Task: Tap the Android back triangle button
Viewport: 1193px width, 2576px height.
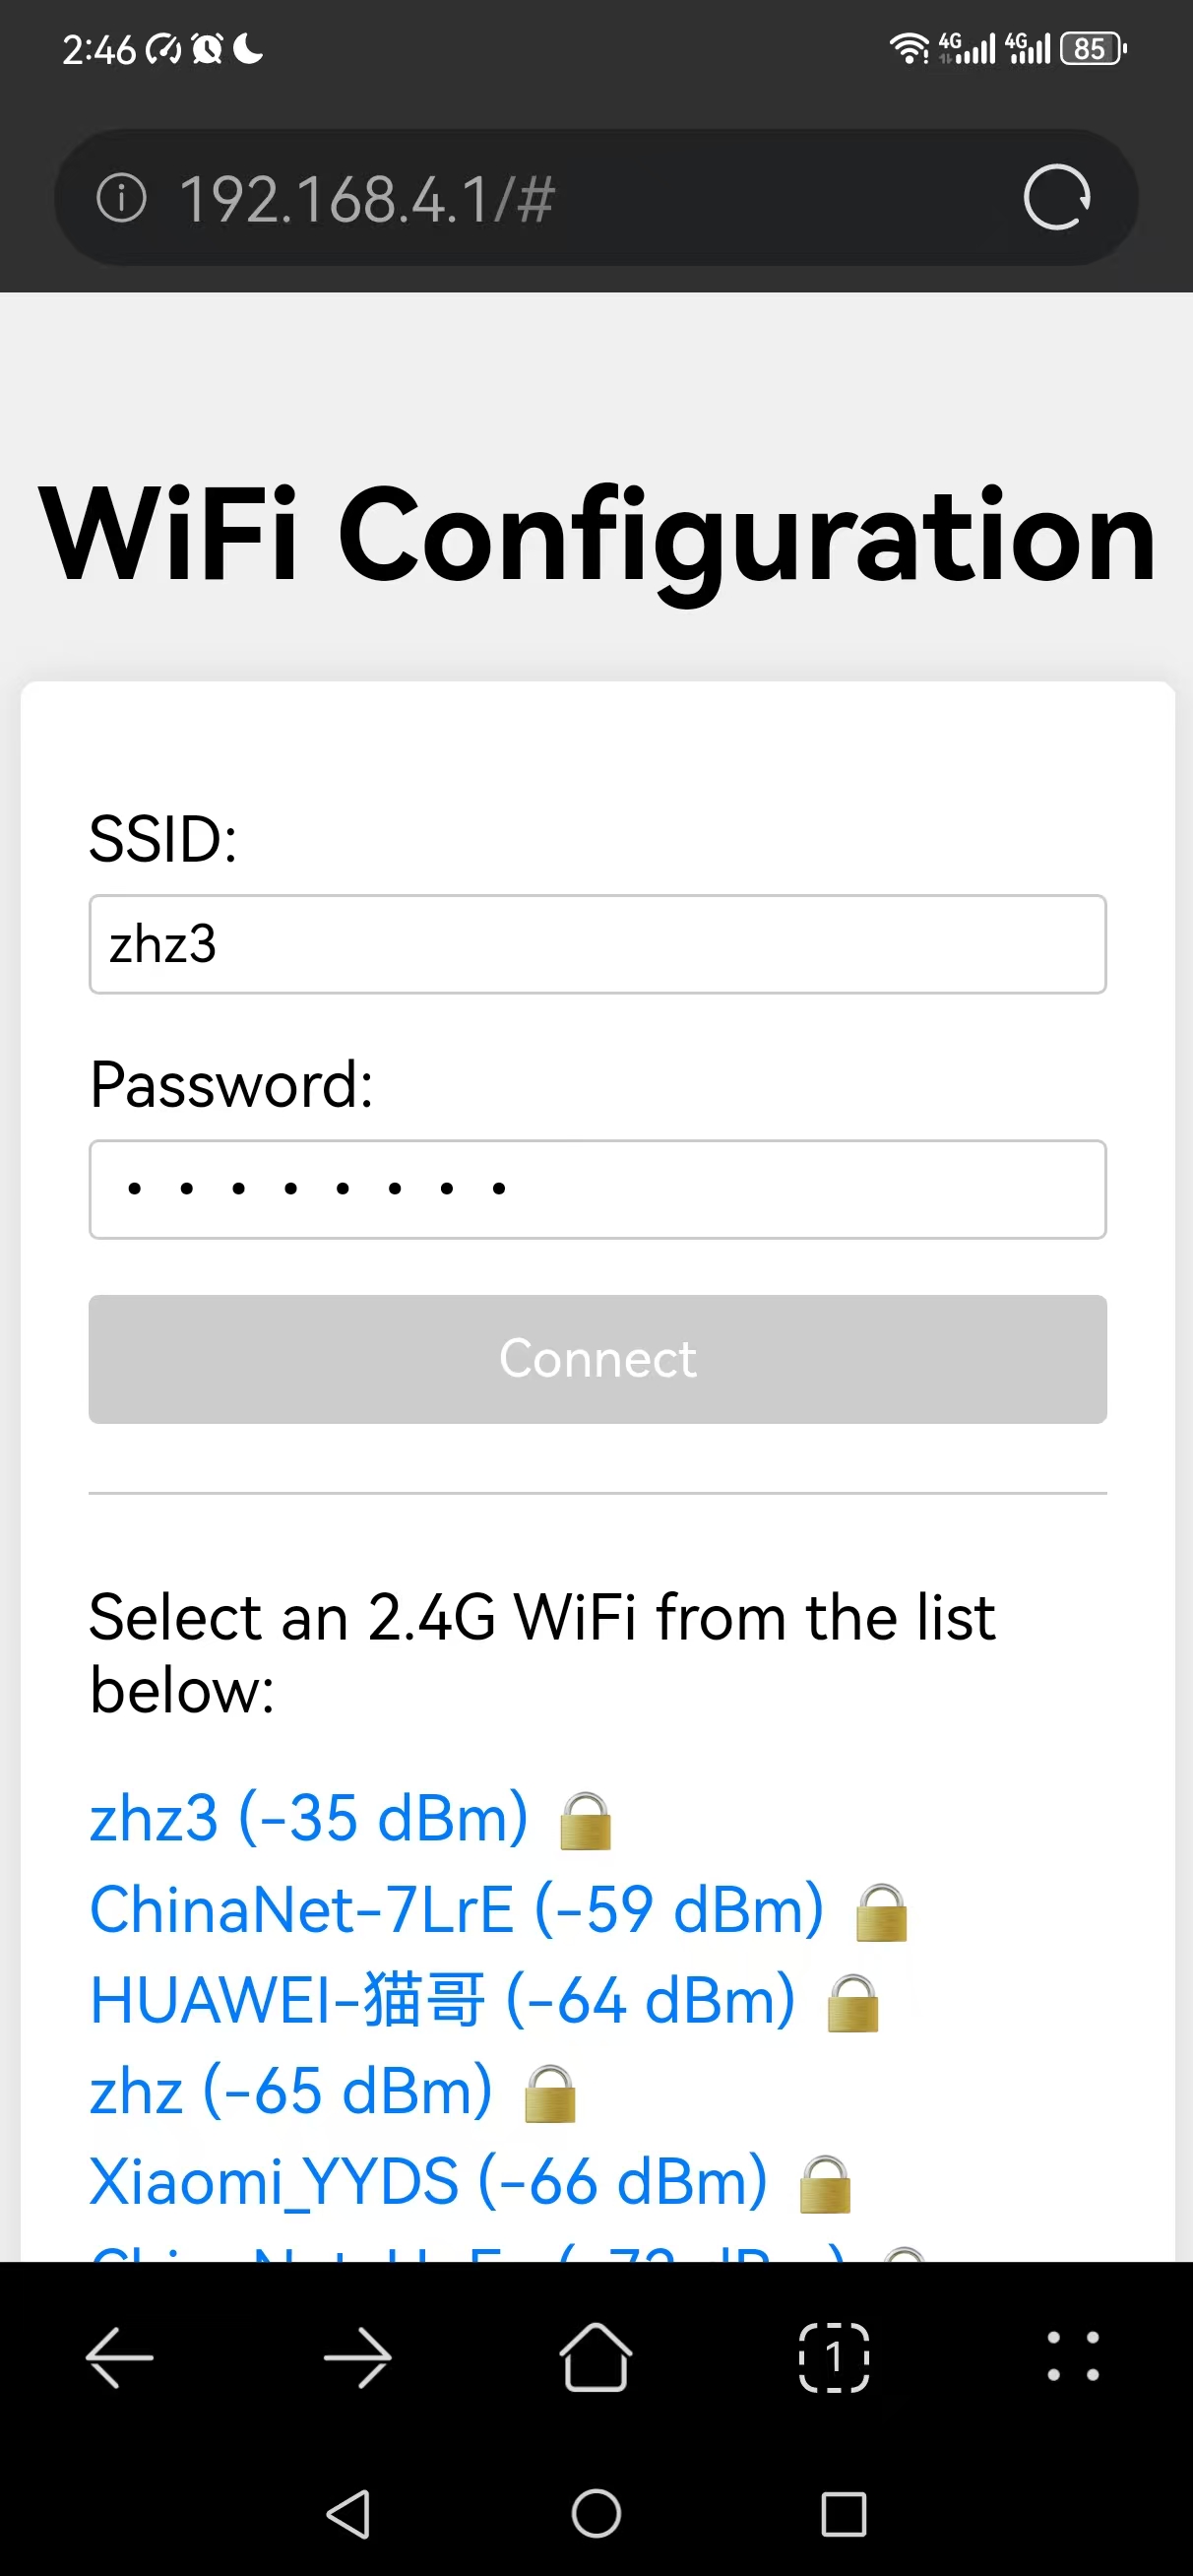Action: [x=349, y=2514]
